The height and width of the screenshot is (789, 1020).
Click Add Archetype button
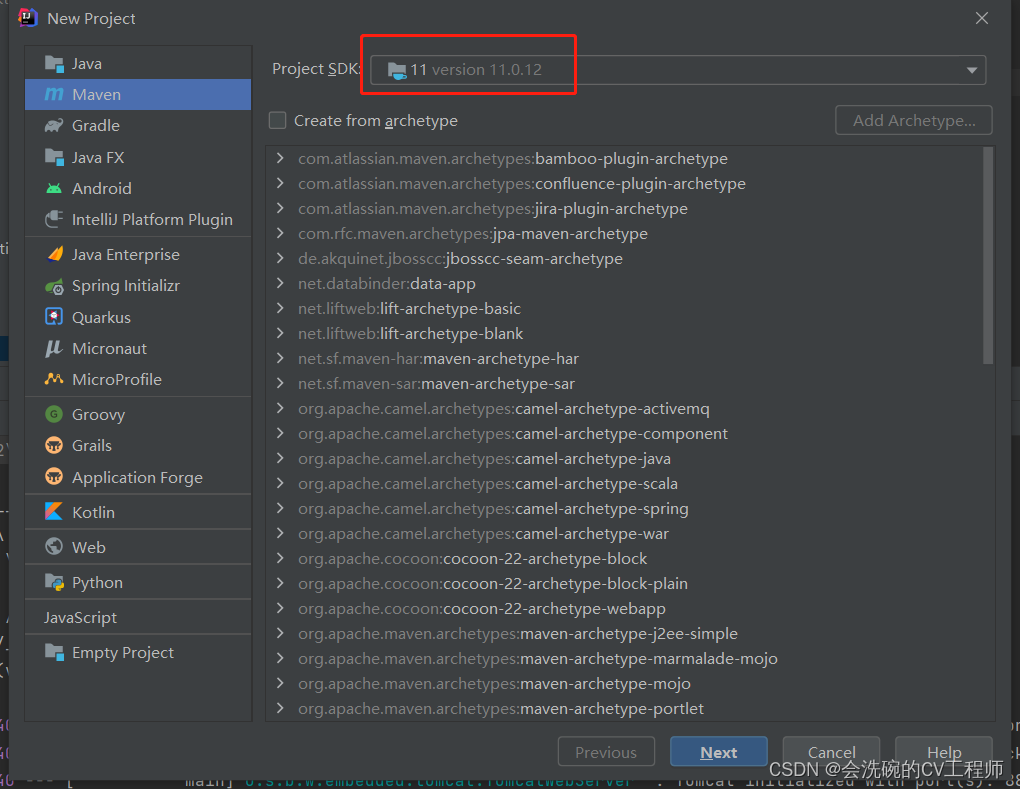914,120
